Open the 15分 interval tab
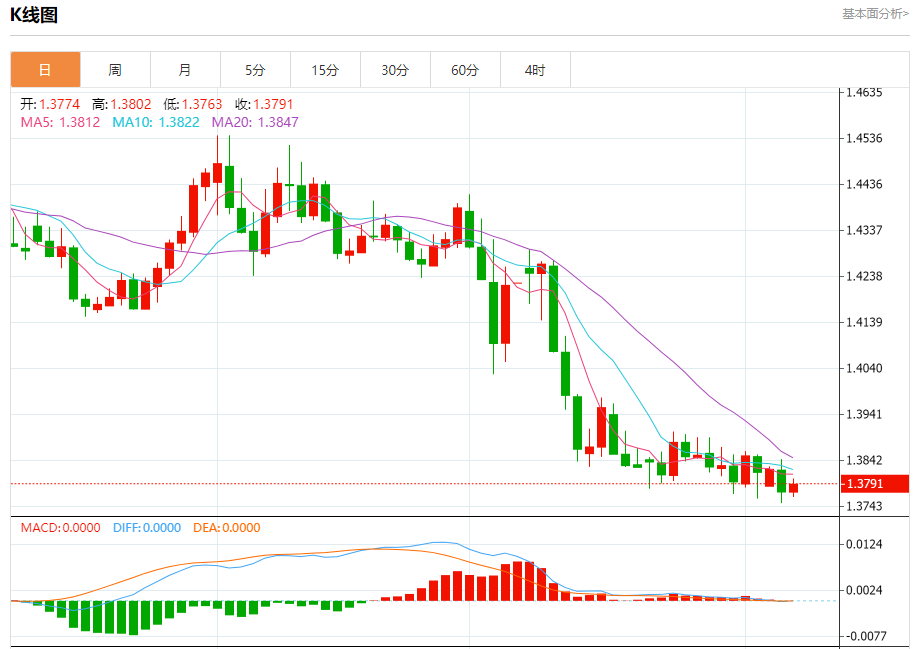914x649 pixels. click(325, 70)
